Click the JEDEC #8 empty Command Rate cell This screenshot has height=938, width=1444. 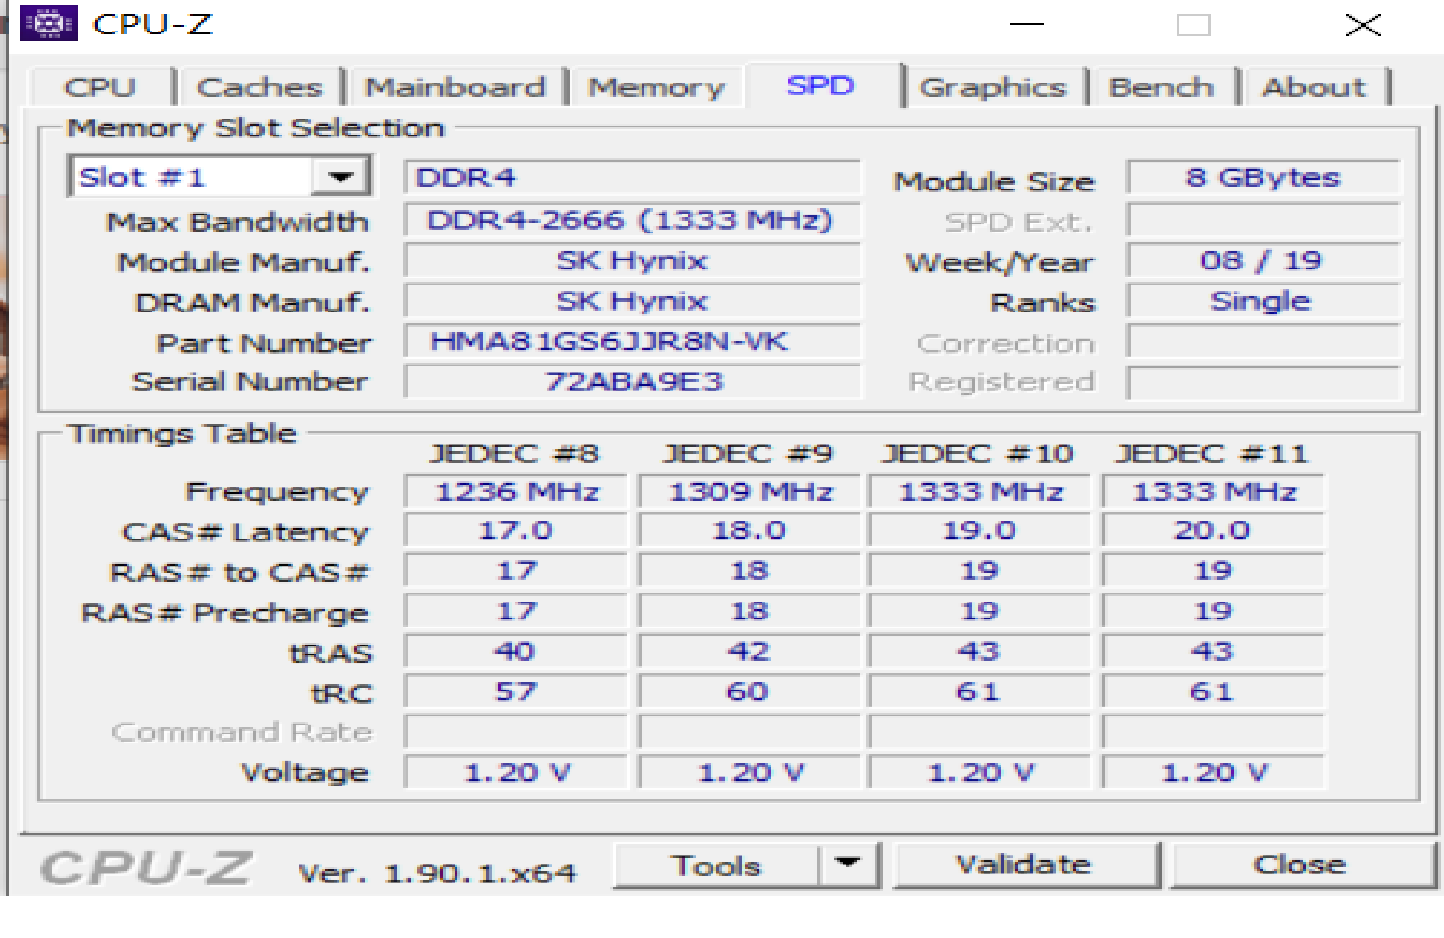(x=516, y=732)
